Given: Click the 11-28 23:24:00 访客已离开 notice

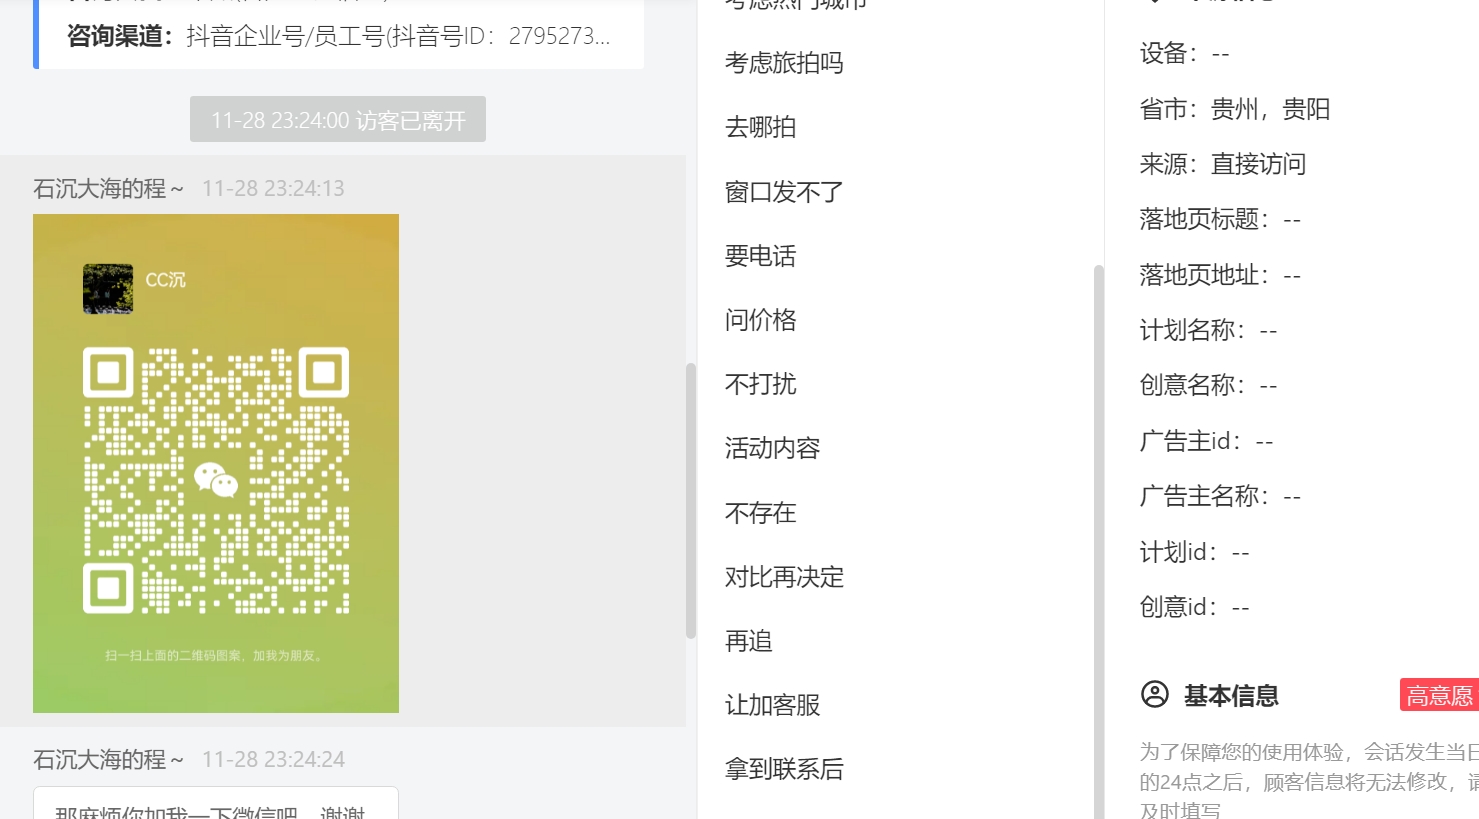Looking at the screenshot, I should point(338,120).
